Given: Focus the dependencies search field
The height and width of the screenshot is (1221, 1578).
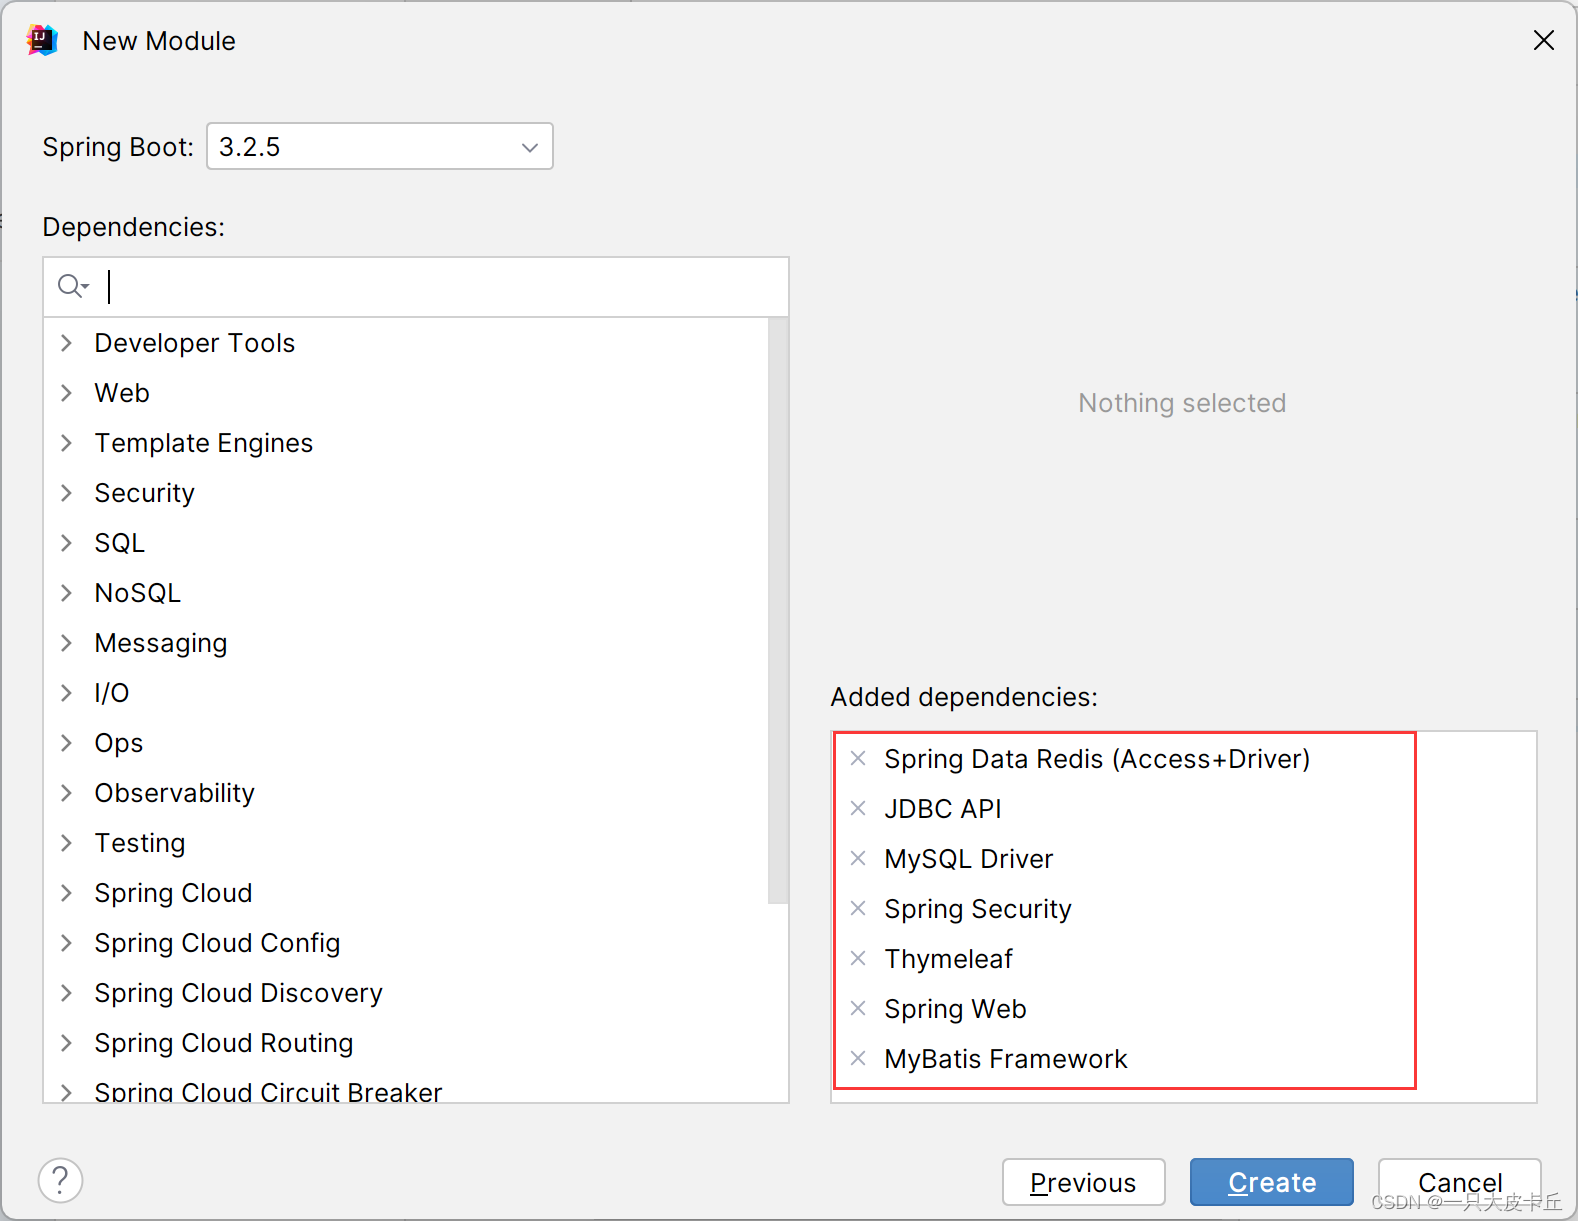Looking at the screenshot, I should [x=416, y=287].
